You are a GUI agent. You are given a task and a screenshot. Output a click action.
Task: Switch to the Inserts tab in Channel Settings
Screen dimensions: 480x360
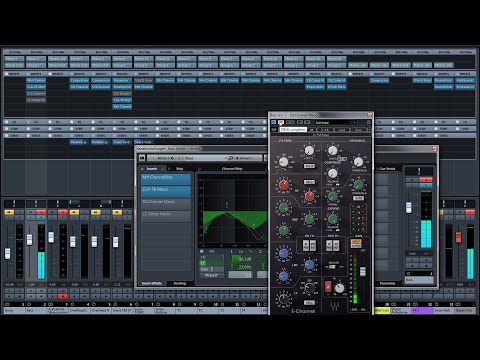(x=152, y=169)
